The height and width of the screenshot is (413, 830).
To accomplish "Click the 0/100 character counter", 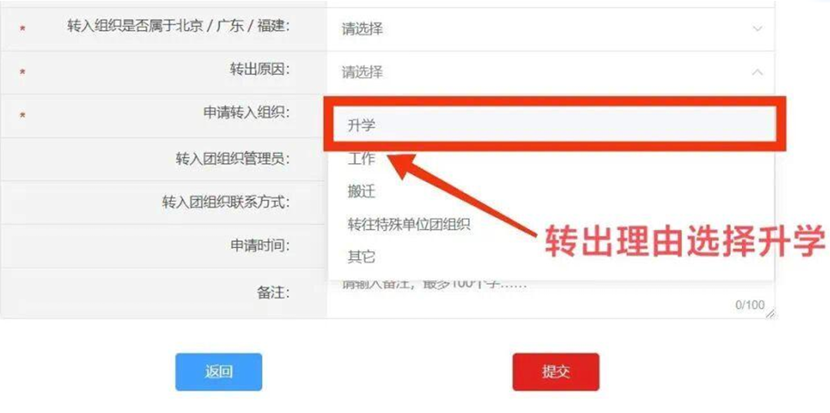I will pyautogui.click(x=750, y=304).
